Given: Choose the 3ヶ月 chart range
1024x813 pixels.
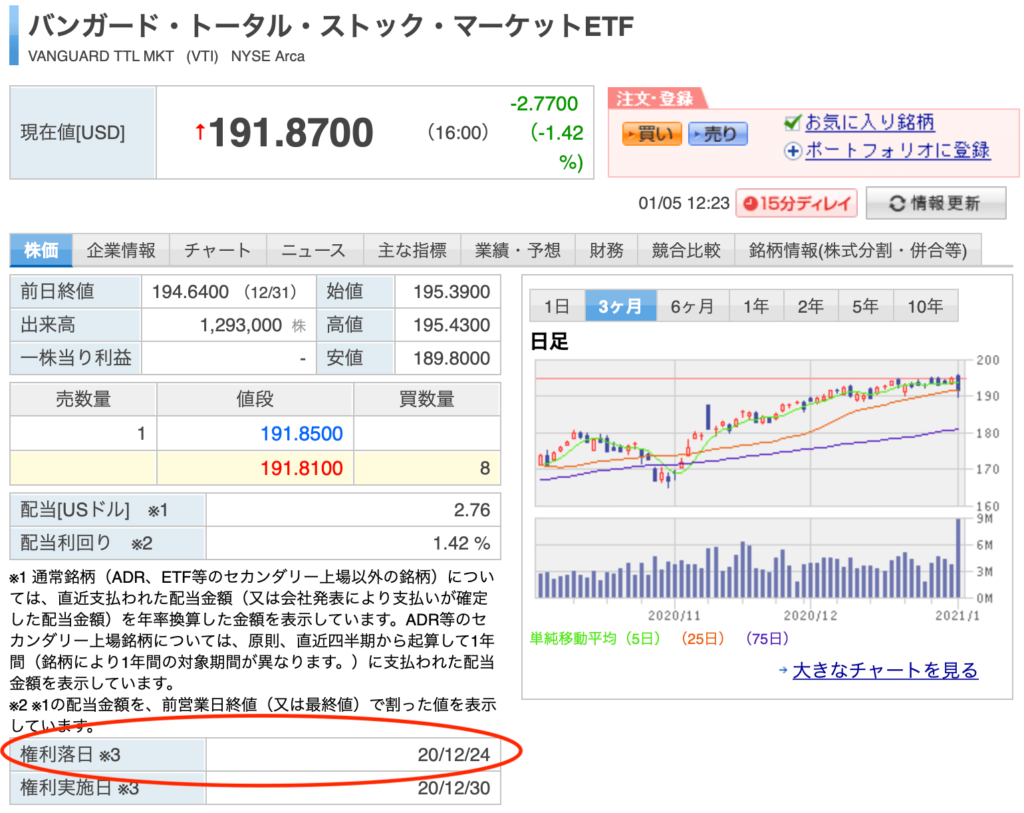Looking at the screenshot, I should (620, 306).
